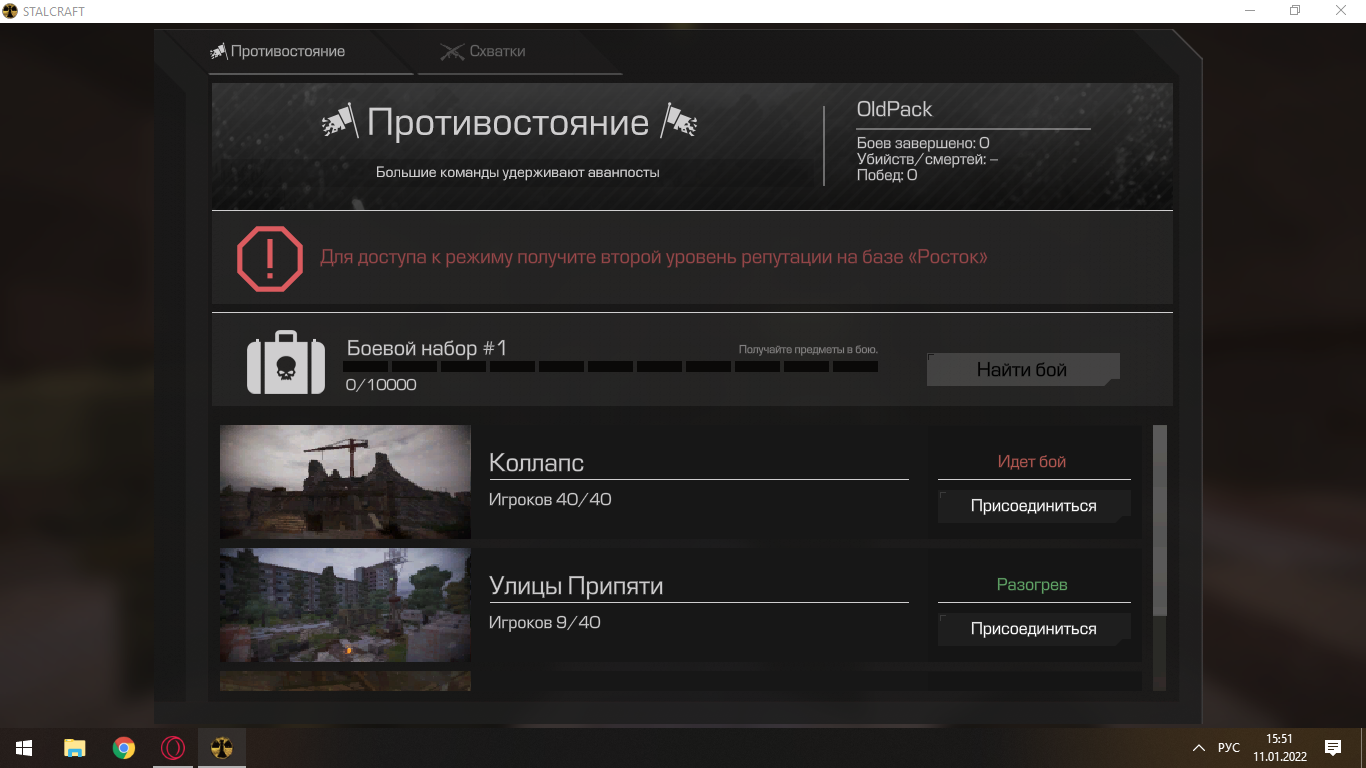Show hidden system tray icons
Screen dimensions: 1366x768
point(1199,748)
